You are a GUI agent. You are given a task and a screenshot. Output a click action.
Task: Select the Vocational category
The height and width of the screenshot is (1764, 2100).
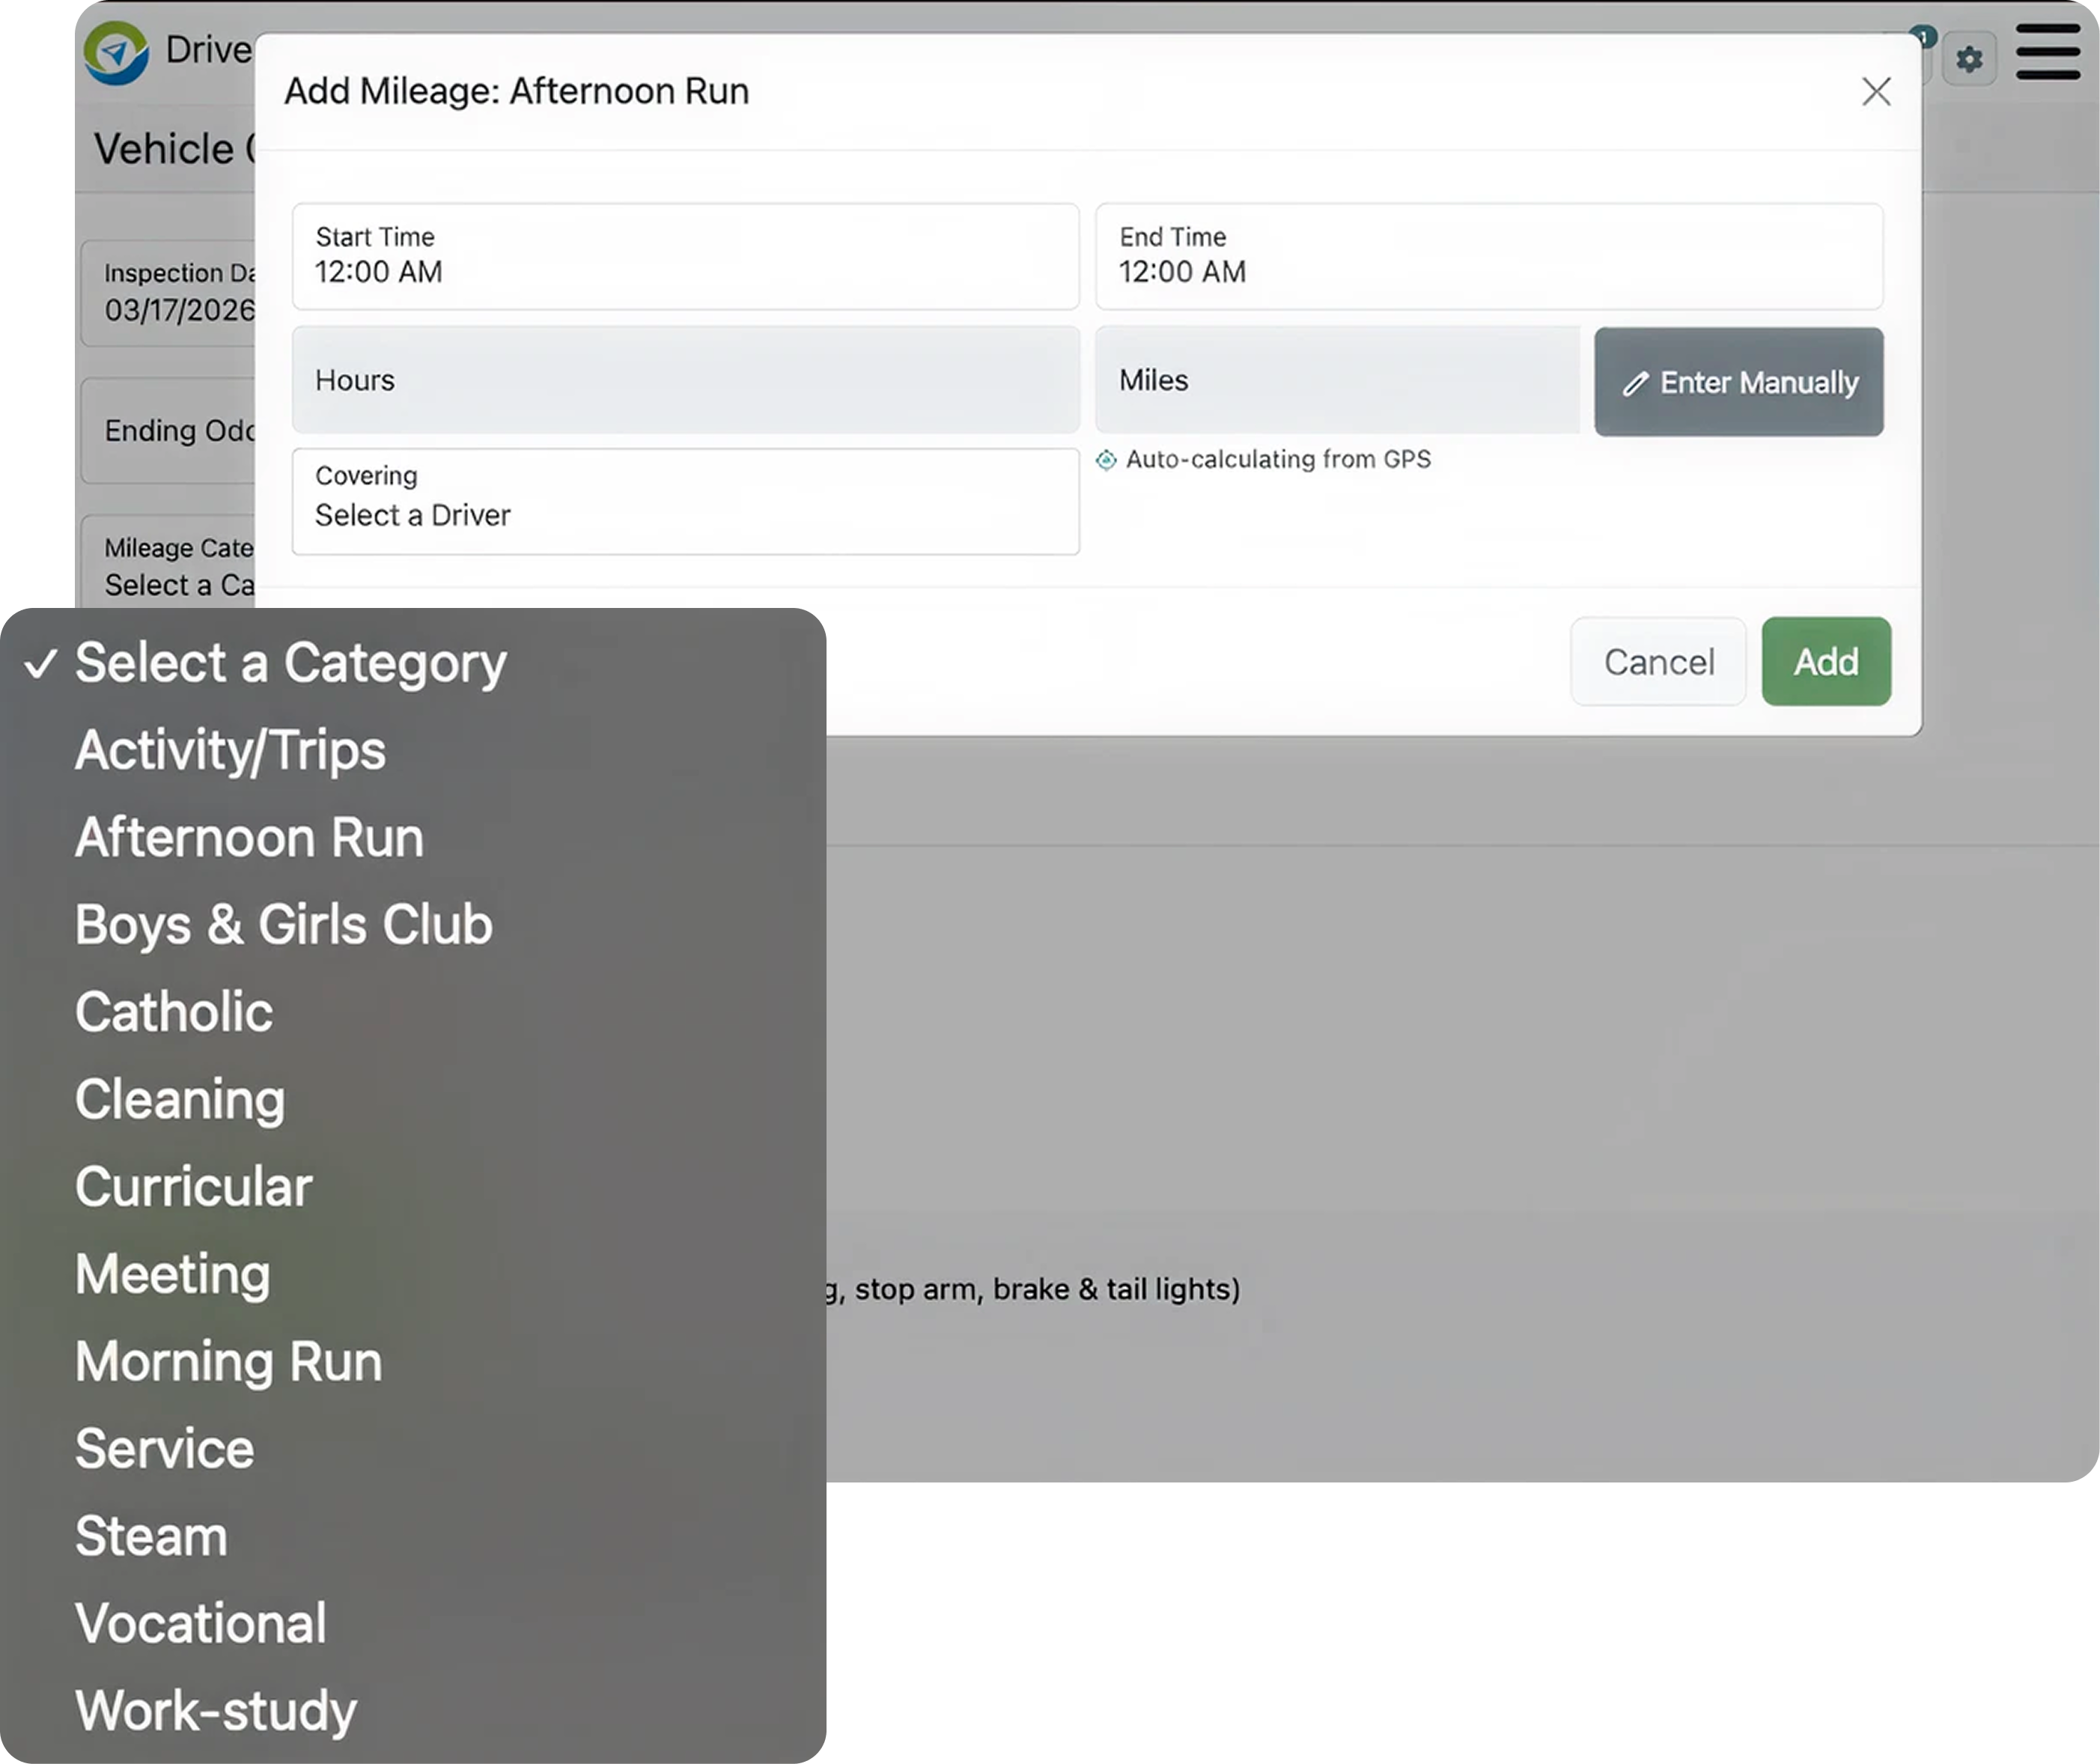point(200,1623)
